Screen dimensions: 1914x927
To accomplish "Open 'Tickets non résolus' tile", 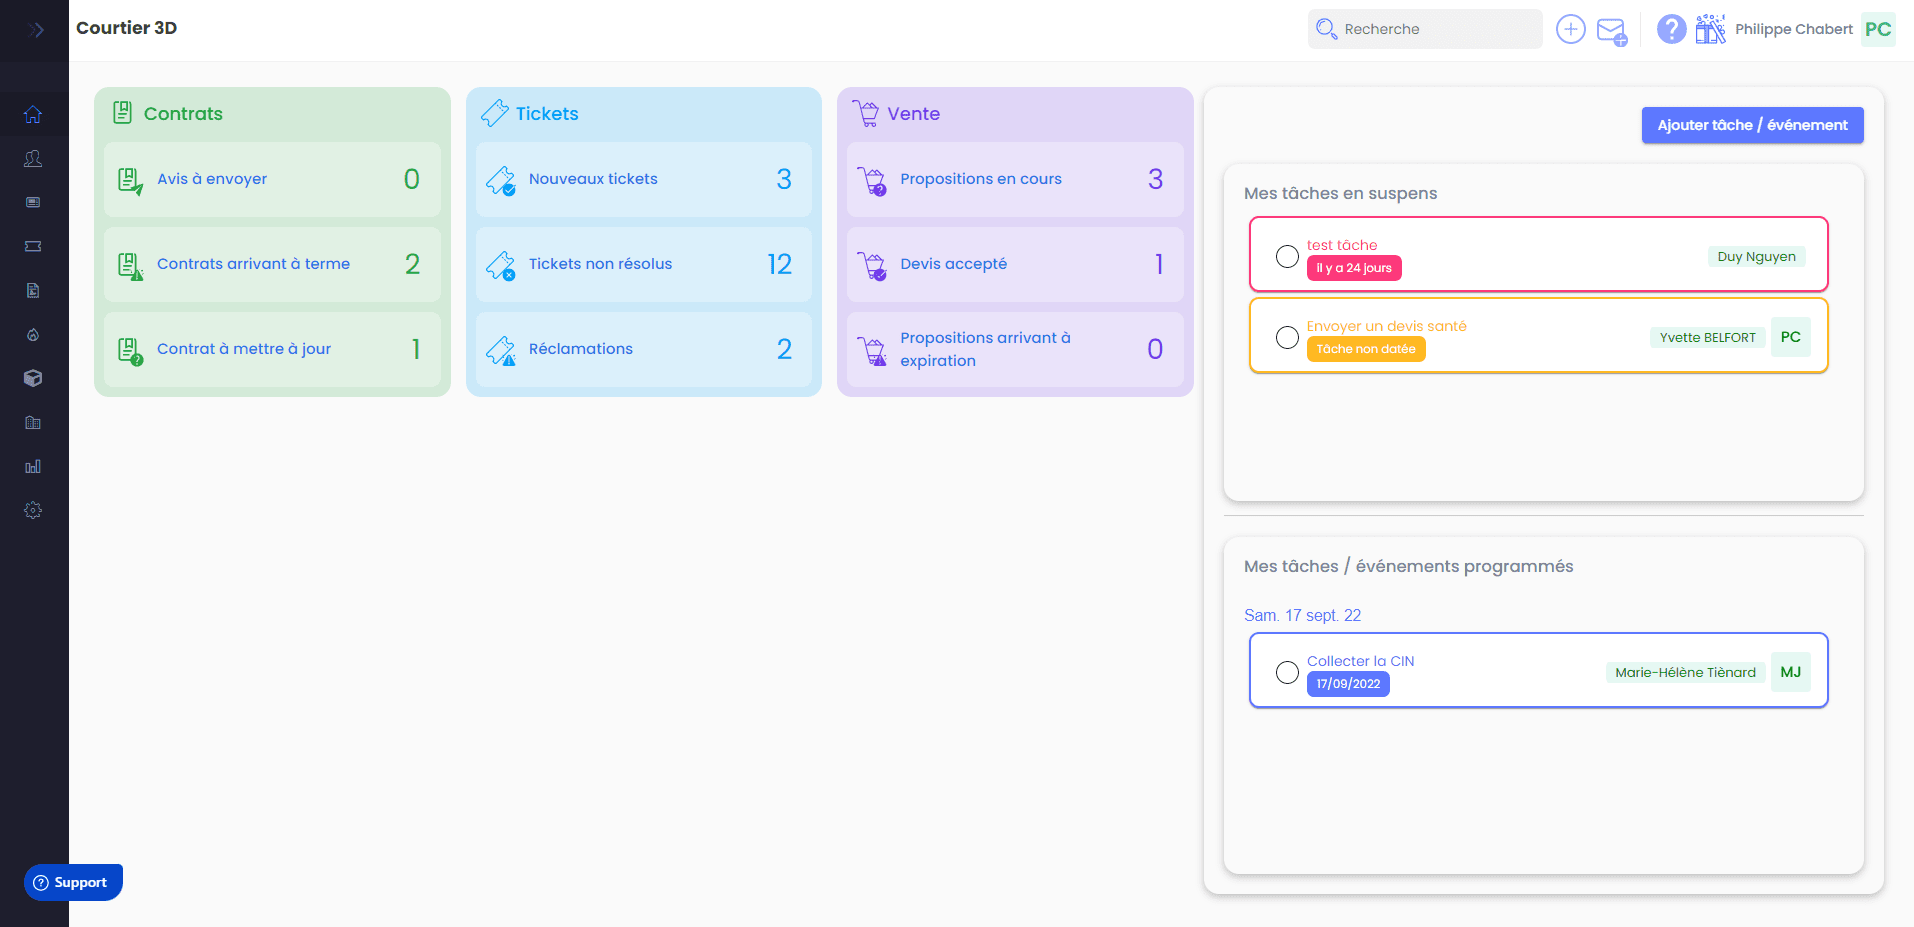I will 643,264.
